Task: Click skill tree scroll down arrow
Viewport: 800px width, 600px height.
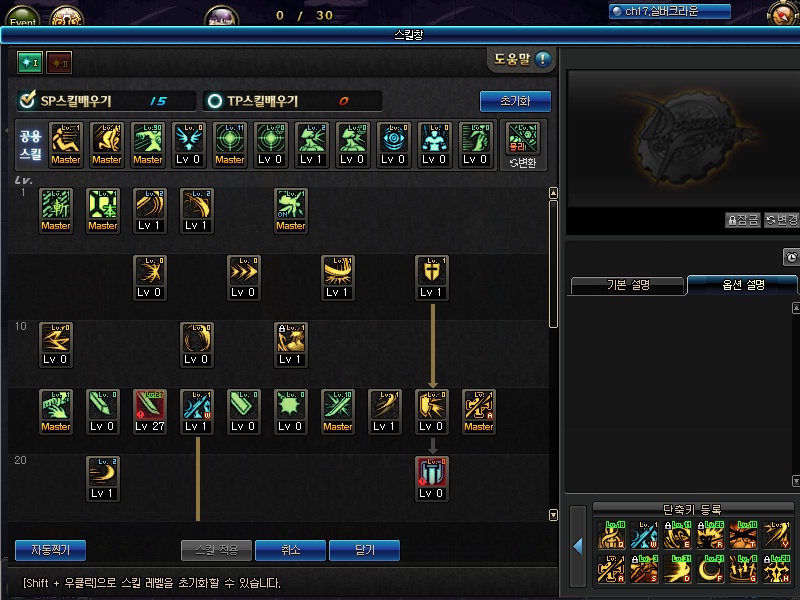Action: click(x=553, y=515)
